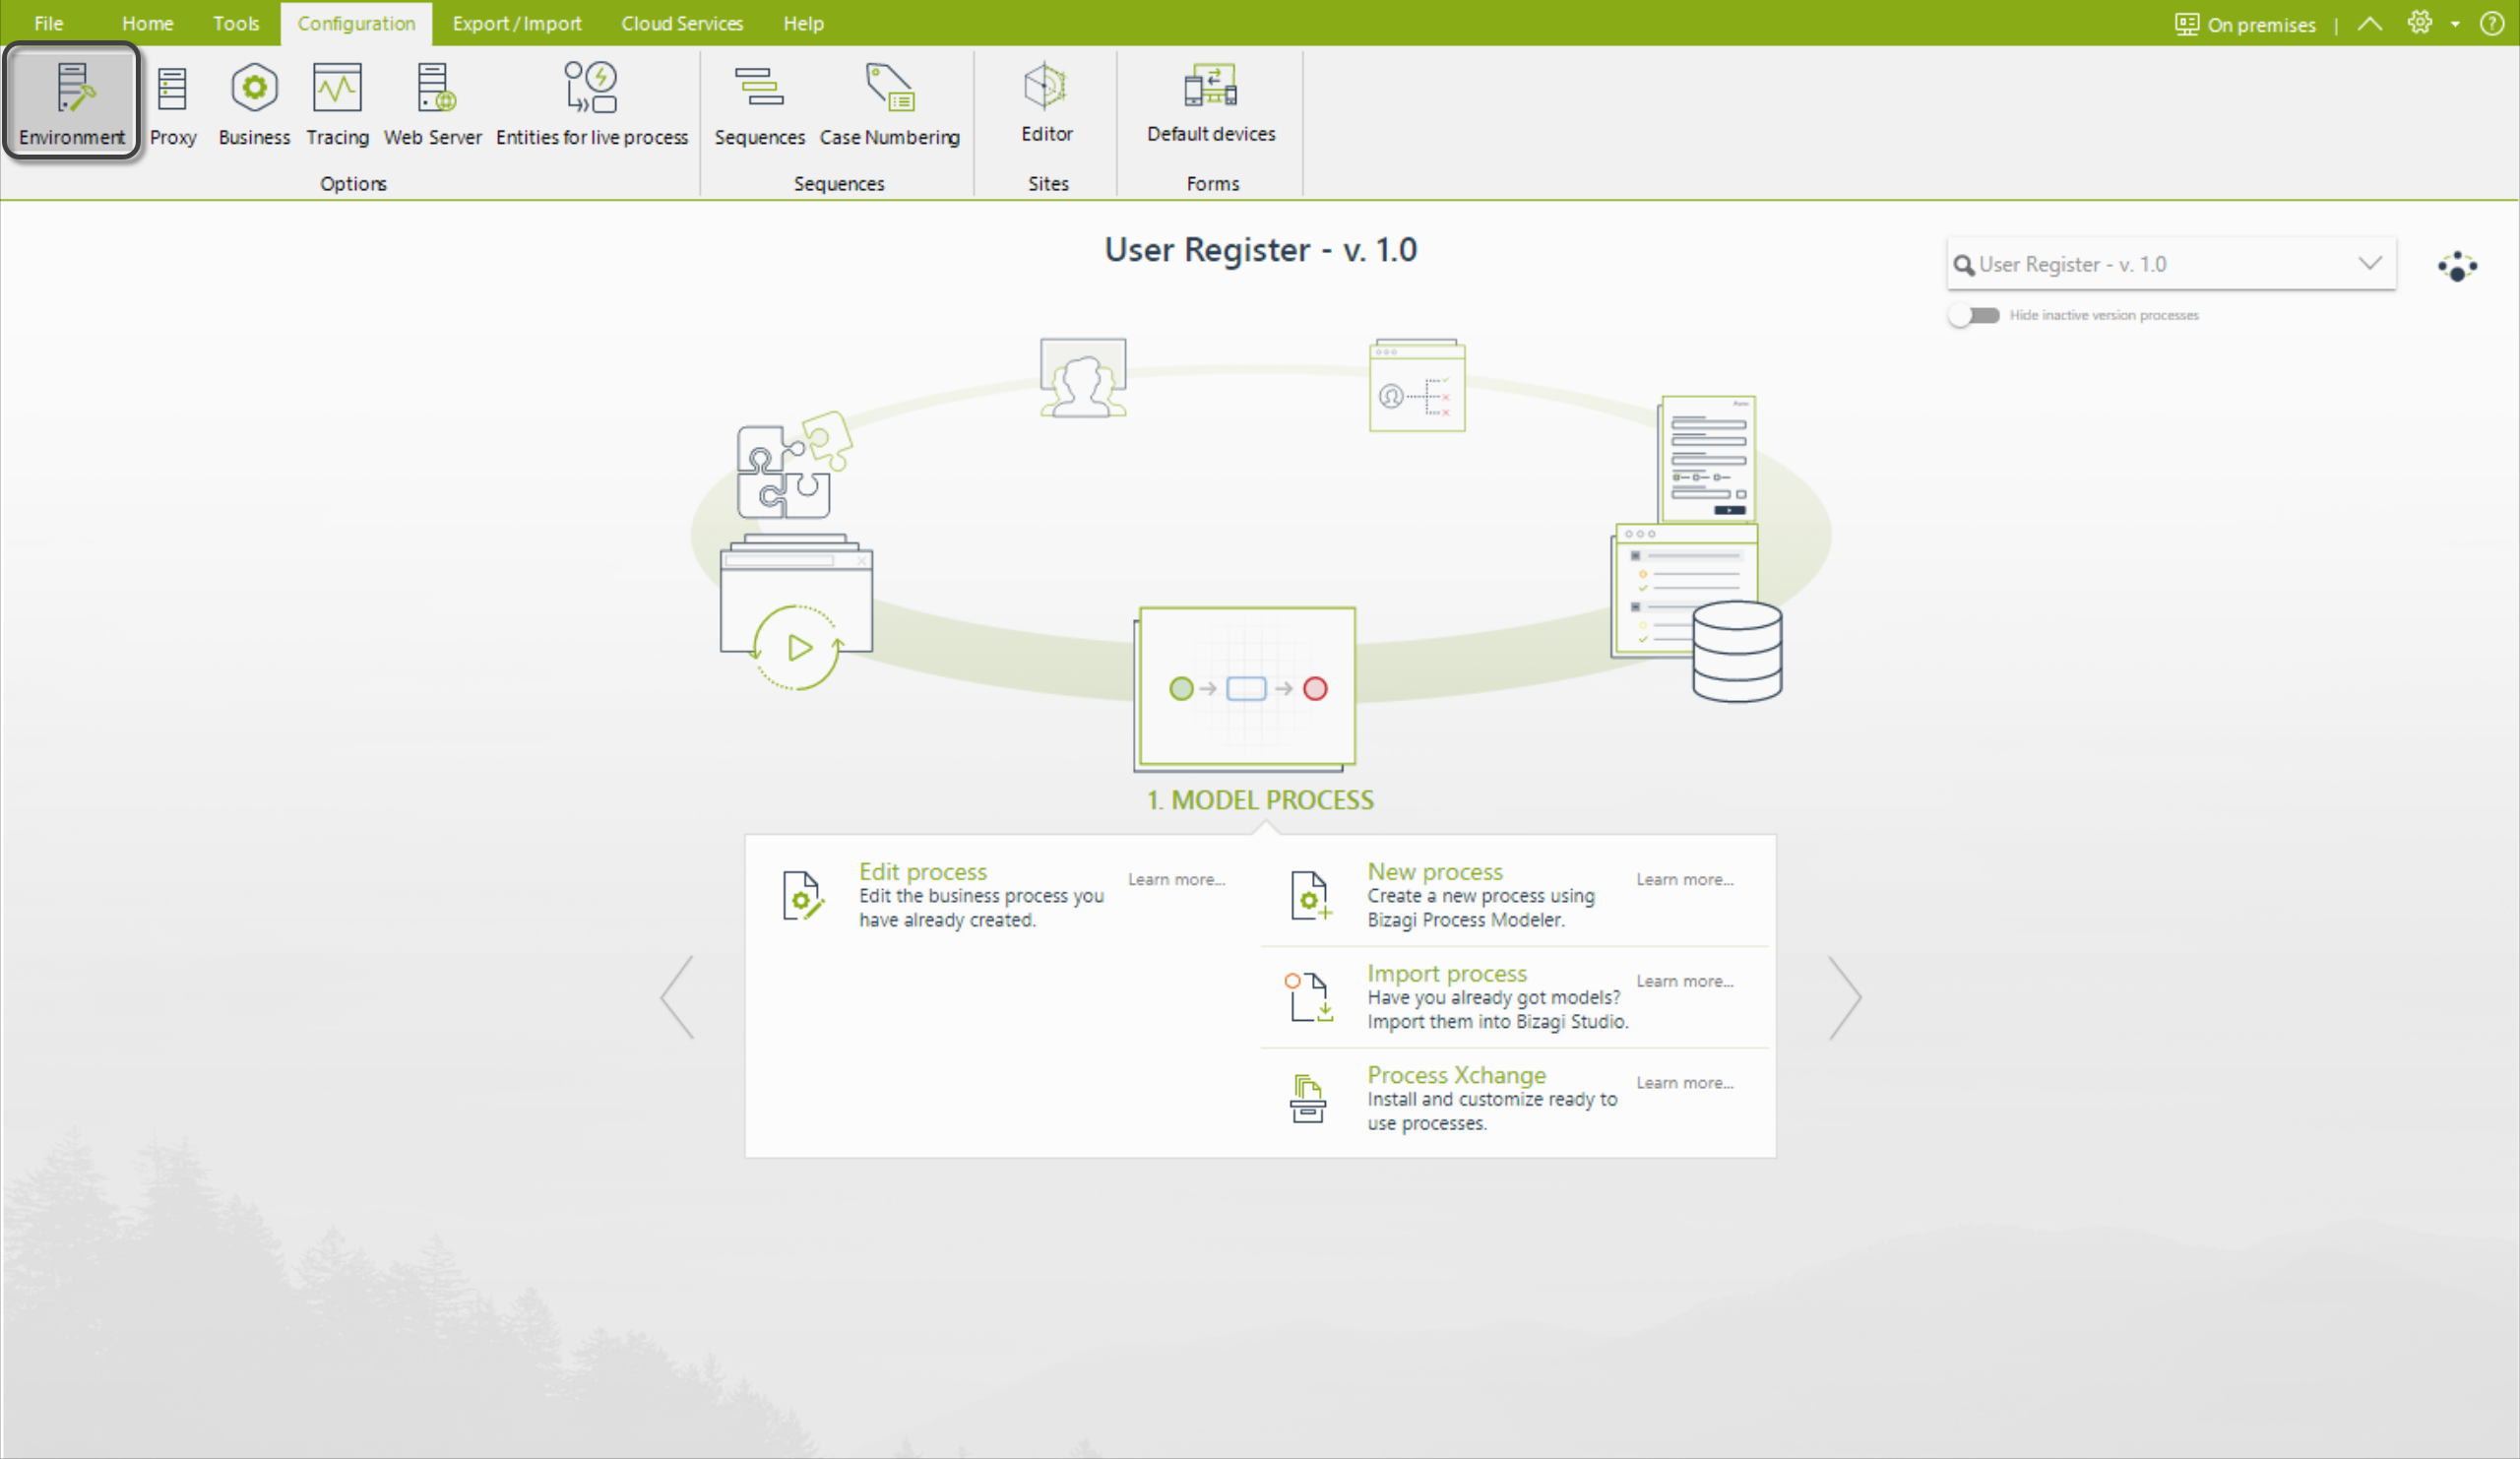Click the New process link
This screenshot has width=2520, height=1459.
1435,872
